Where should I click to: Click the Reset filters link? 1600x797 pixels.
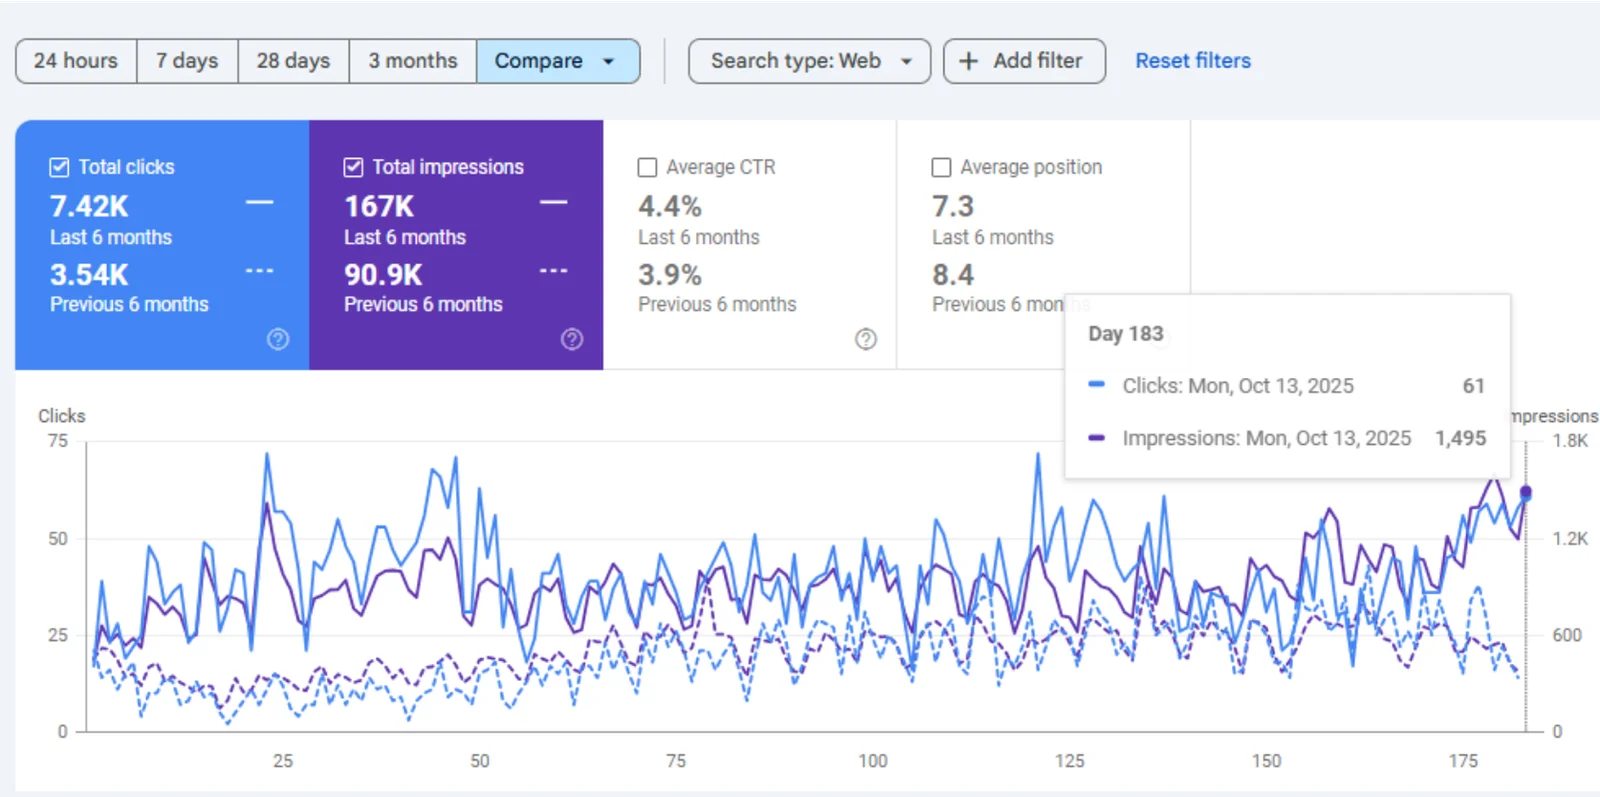tap(1192, 61)
